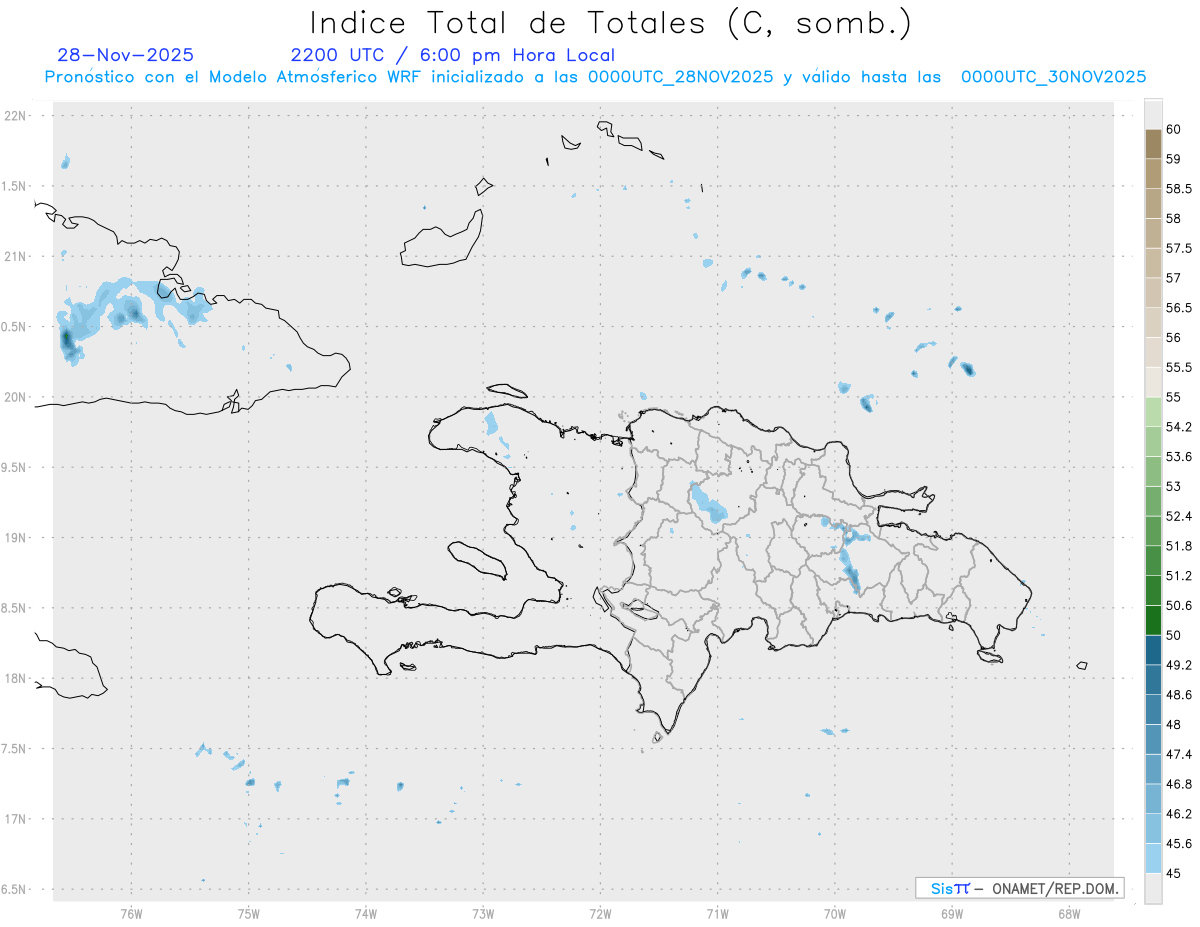Click the colorbar label '46.2'
Viewport: 1200px width, 927px height.
coord(1179,813)
